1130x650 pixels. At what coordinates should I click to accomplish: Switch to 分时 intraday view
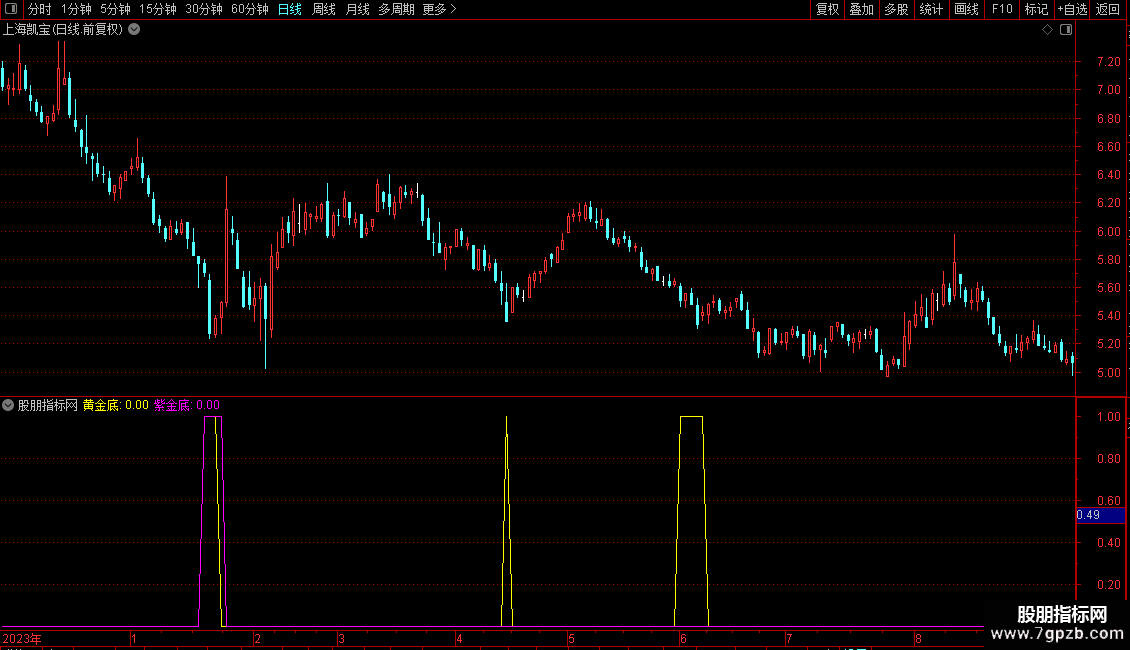pyautogui.click(x=40, y=9)
